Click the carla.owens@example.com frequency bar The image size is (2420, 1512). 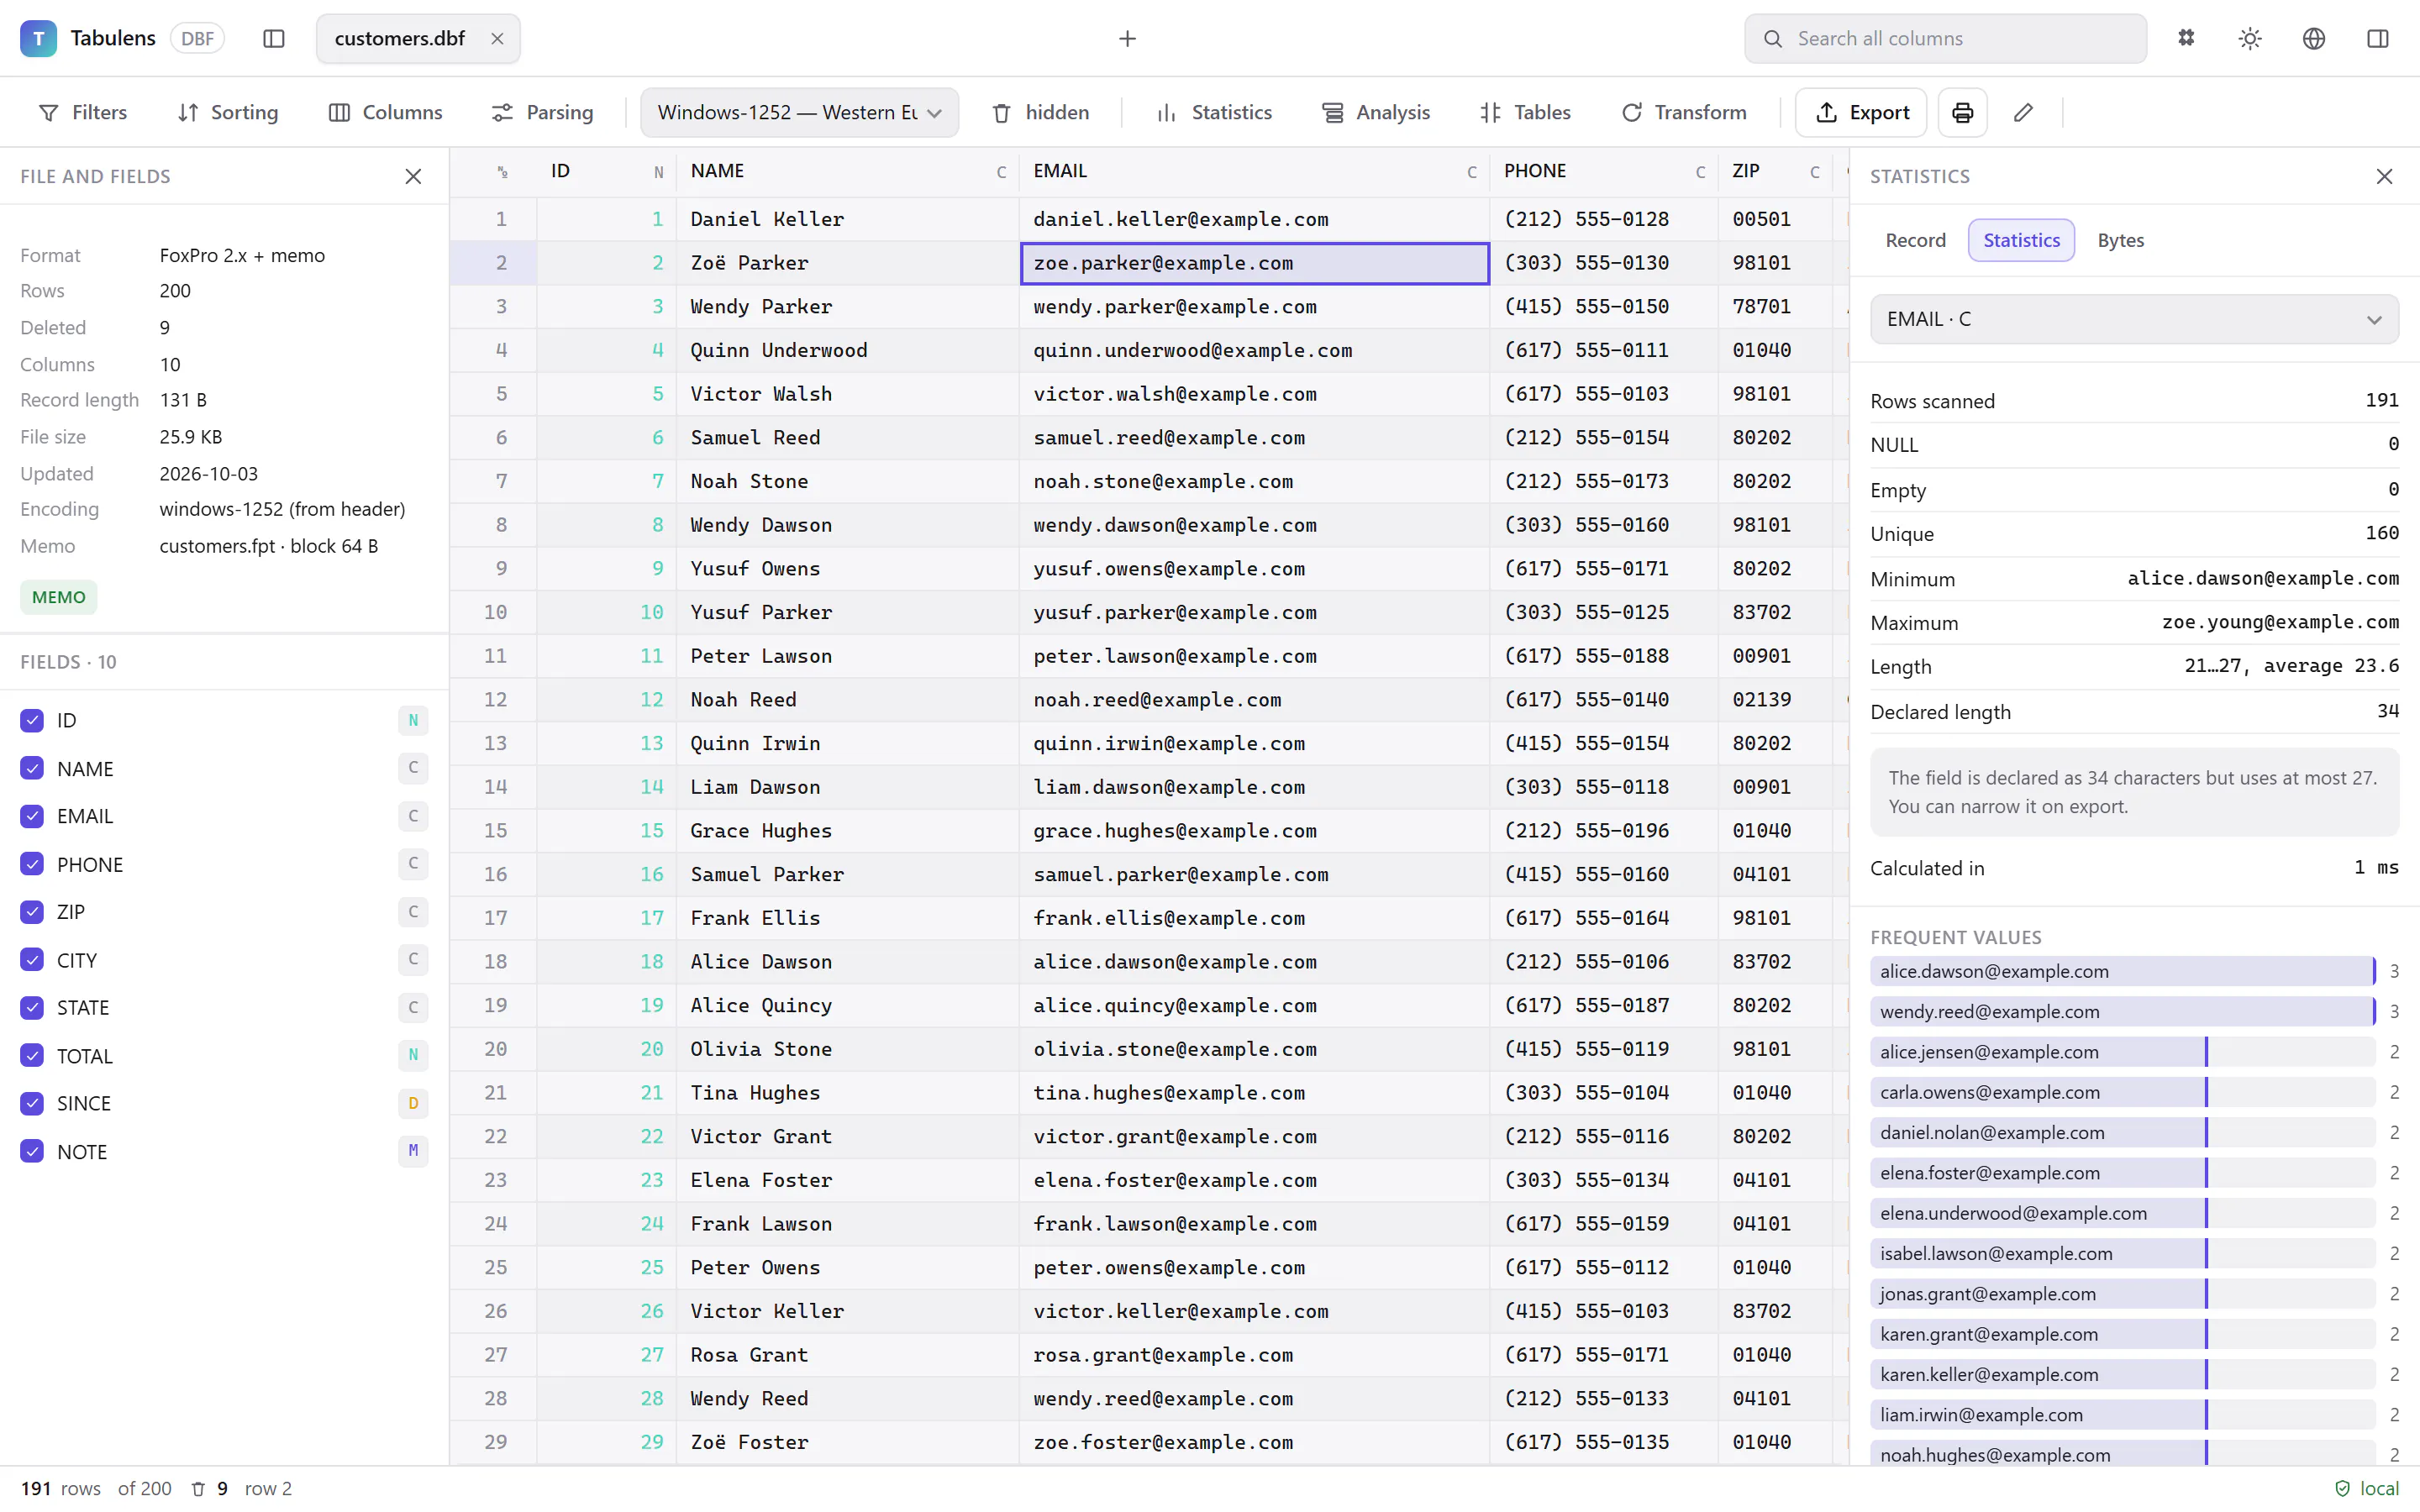tap(2123, 1092)
